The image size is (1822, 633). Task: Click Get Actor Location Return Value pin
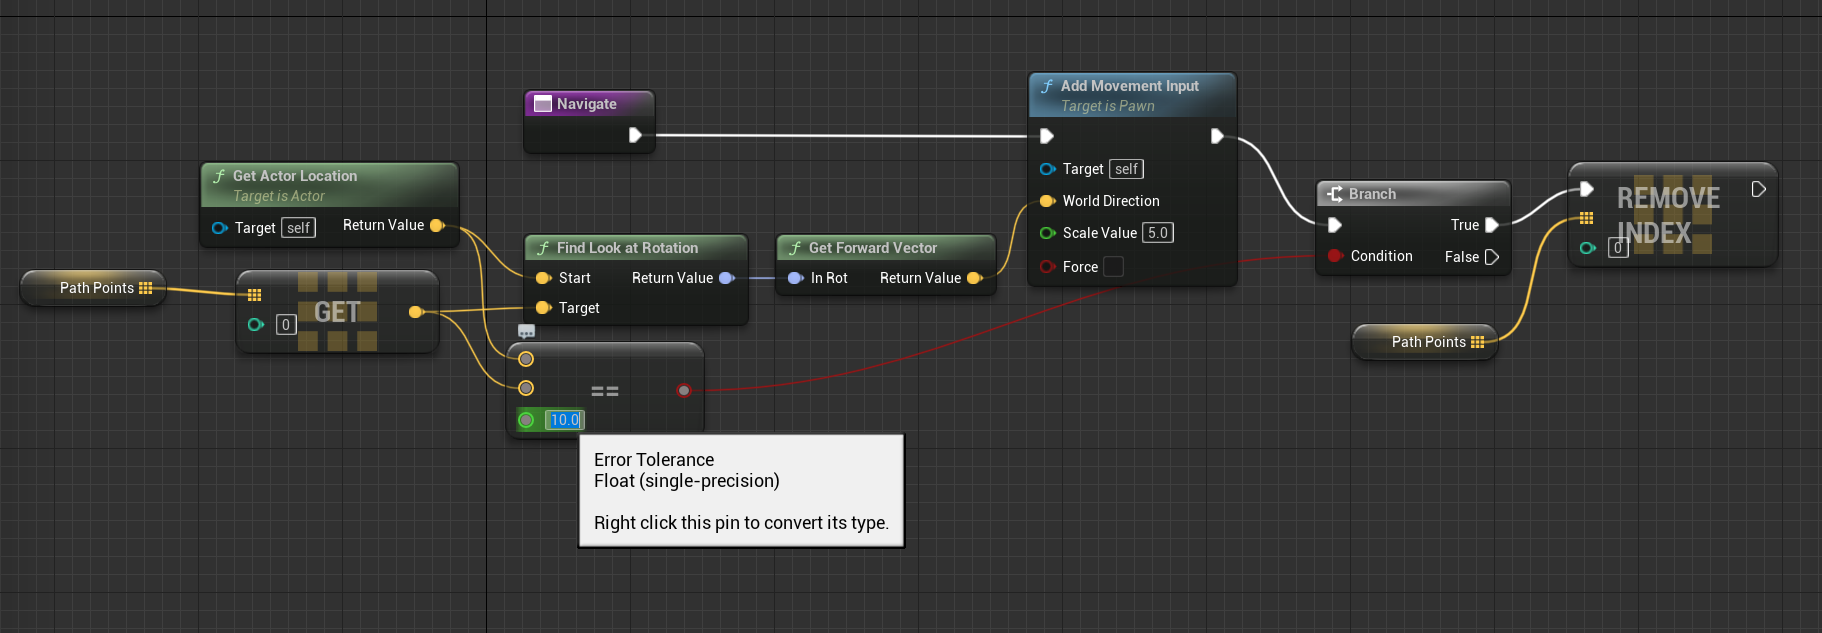point(437,226)
